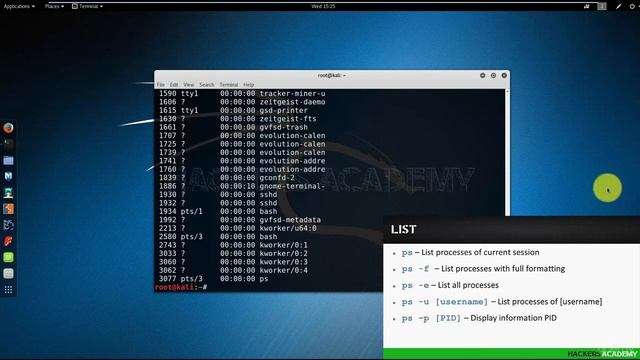Click the root@kali window title bar
This screenshot has width=640, height=360.
point(331,76)
